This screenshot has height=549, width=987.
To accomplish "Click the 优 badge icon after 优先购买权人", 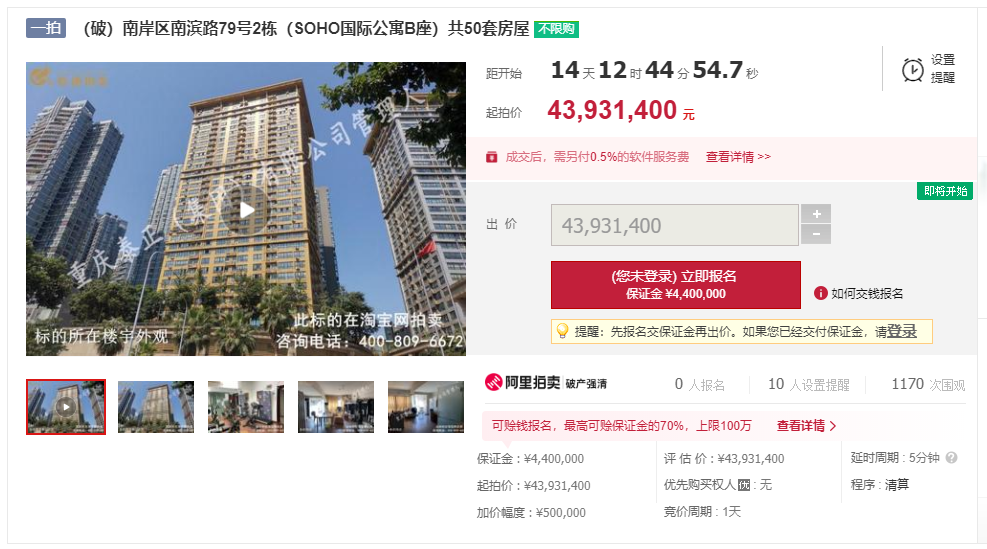I will [744, 485].
